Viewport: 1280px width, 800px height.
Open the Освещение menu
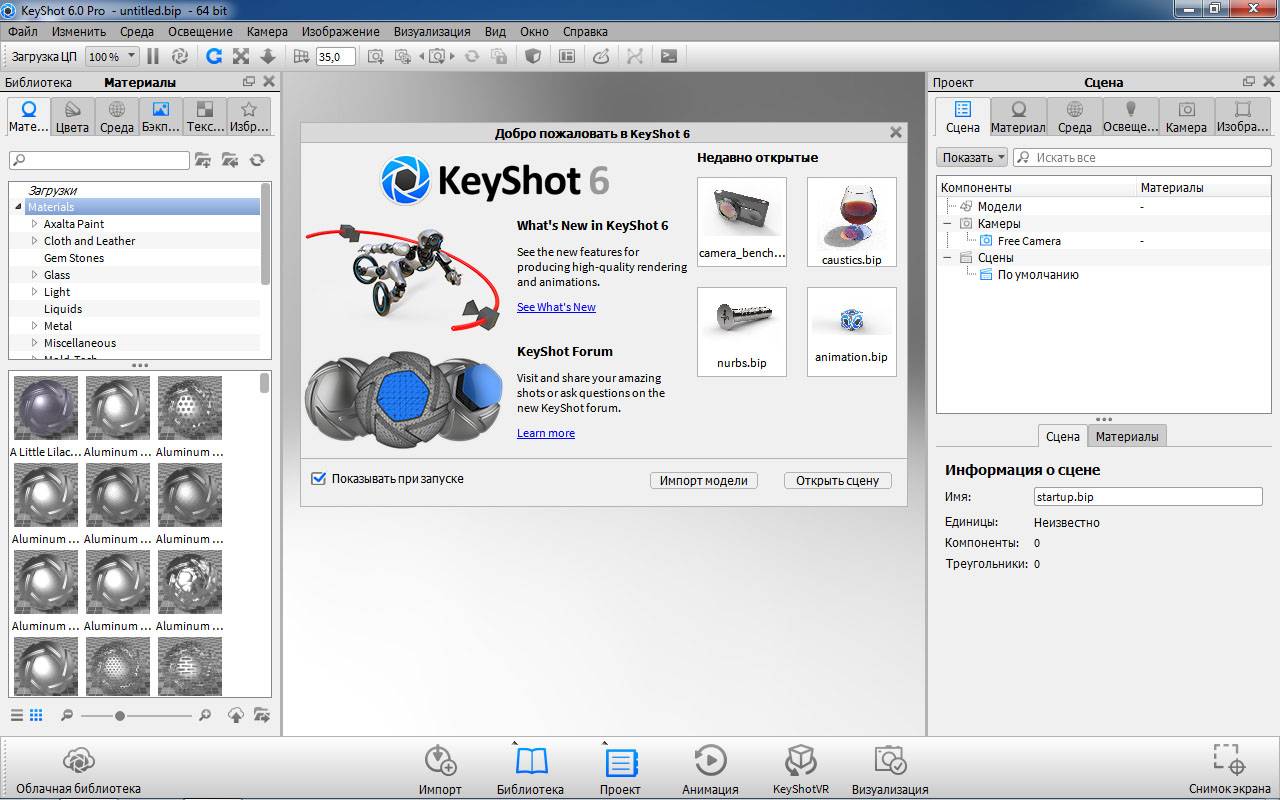200,31
